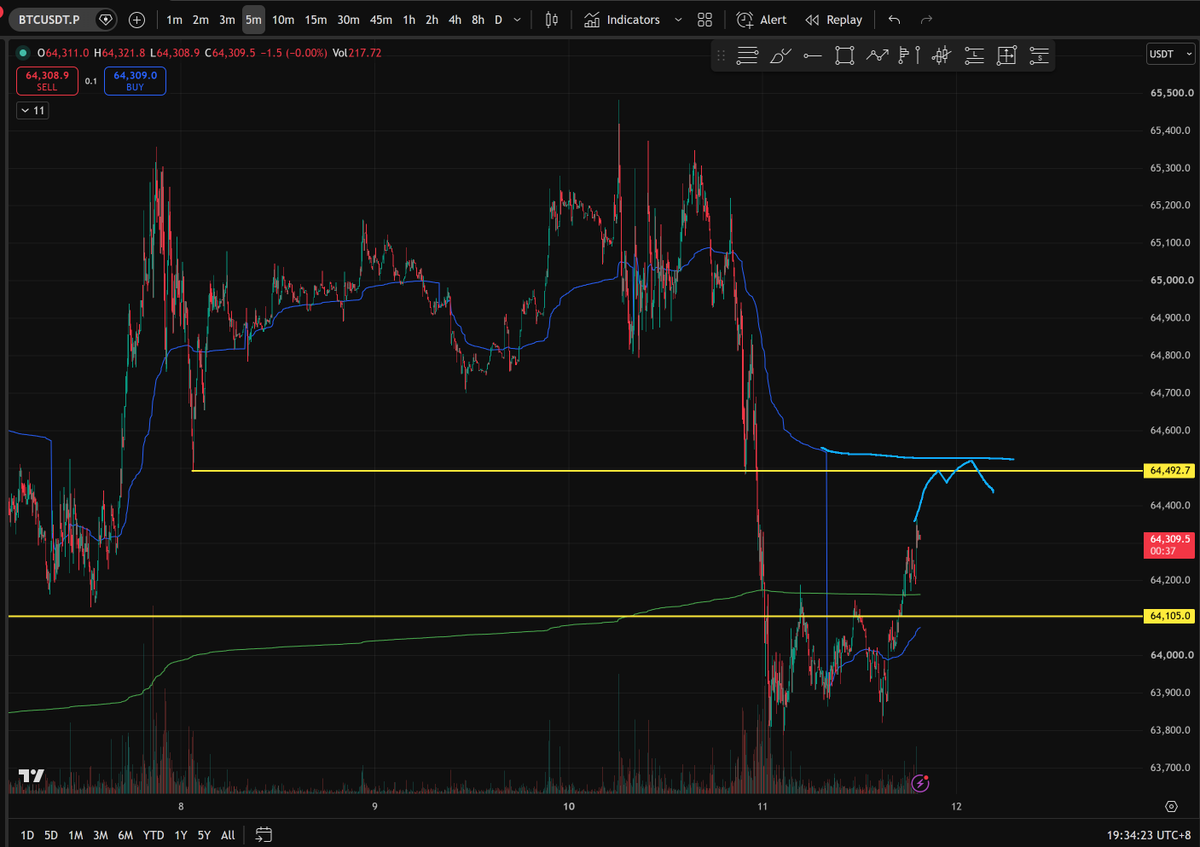Image resolution: width=1200 pixels, height=847 pixels.
Task: Click the 64,492.7 yellow price label
Action: [1168, 470]
